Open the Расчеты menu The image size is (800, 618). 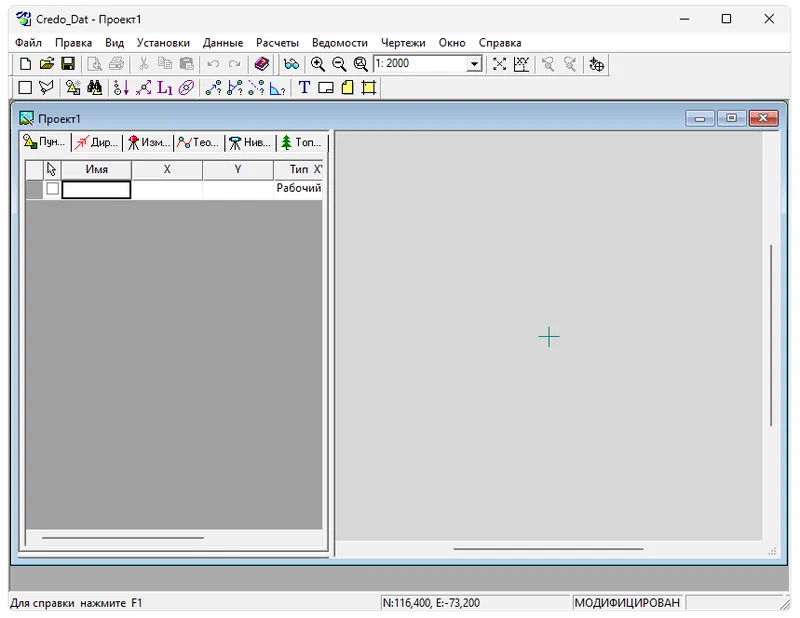278,43
